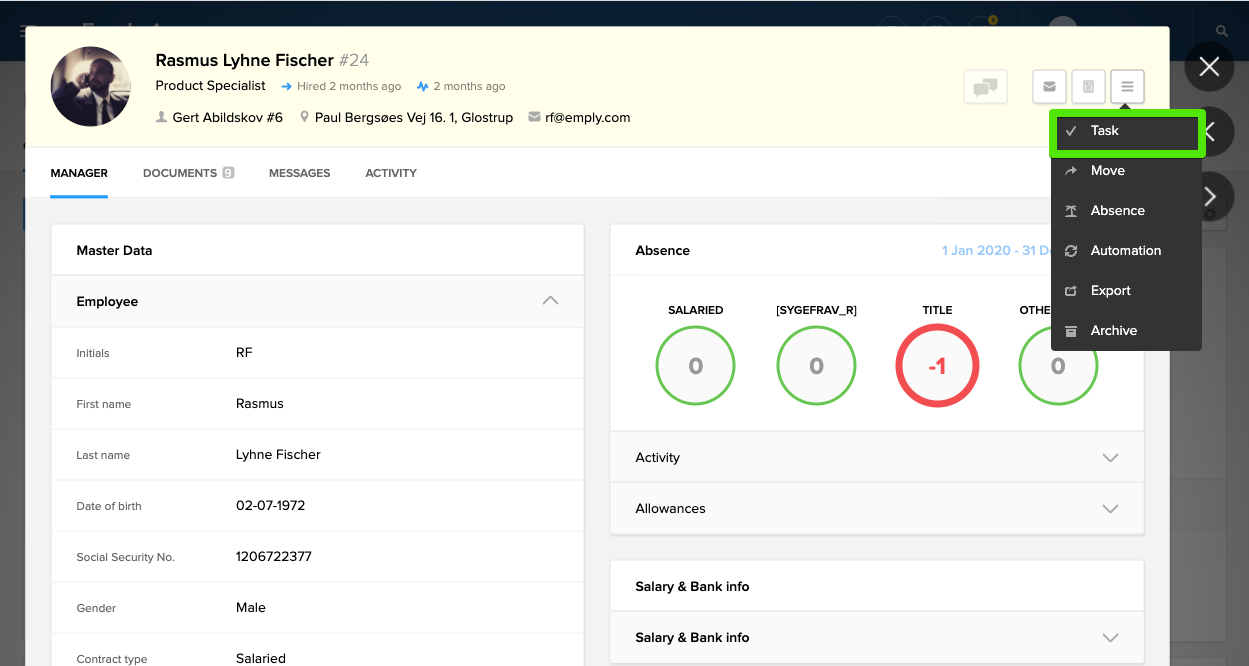Screen dimensions: 1249x666
Task: Click the envelope email icon
Action: pos(1048,87)
